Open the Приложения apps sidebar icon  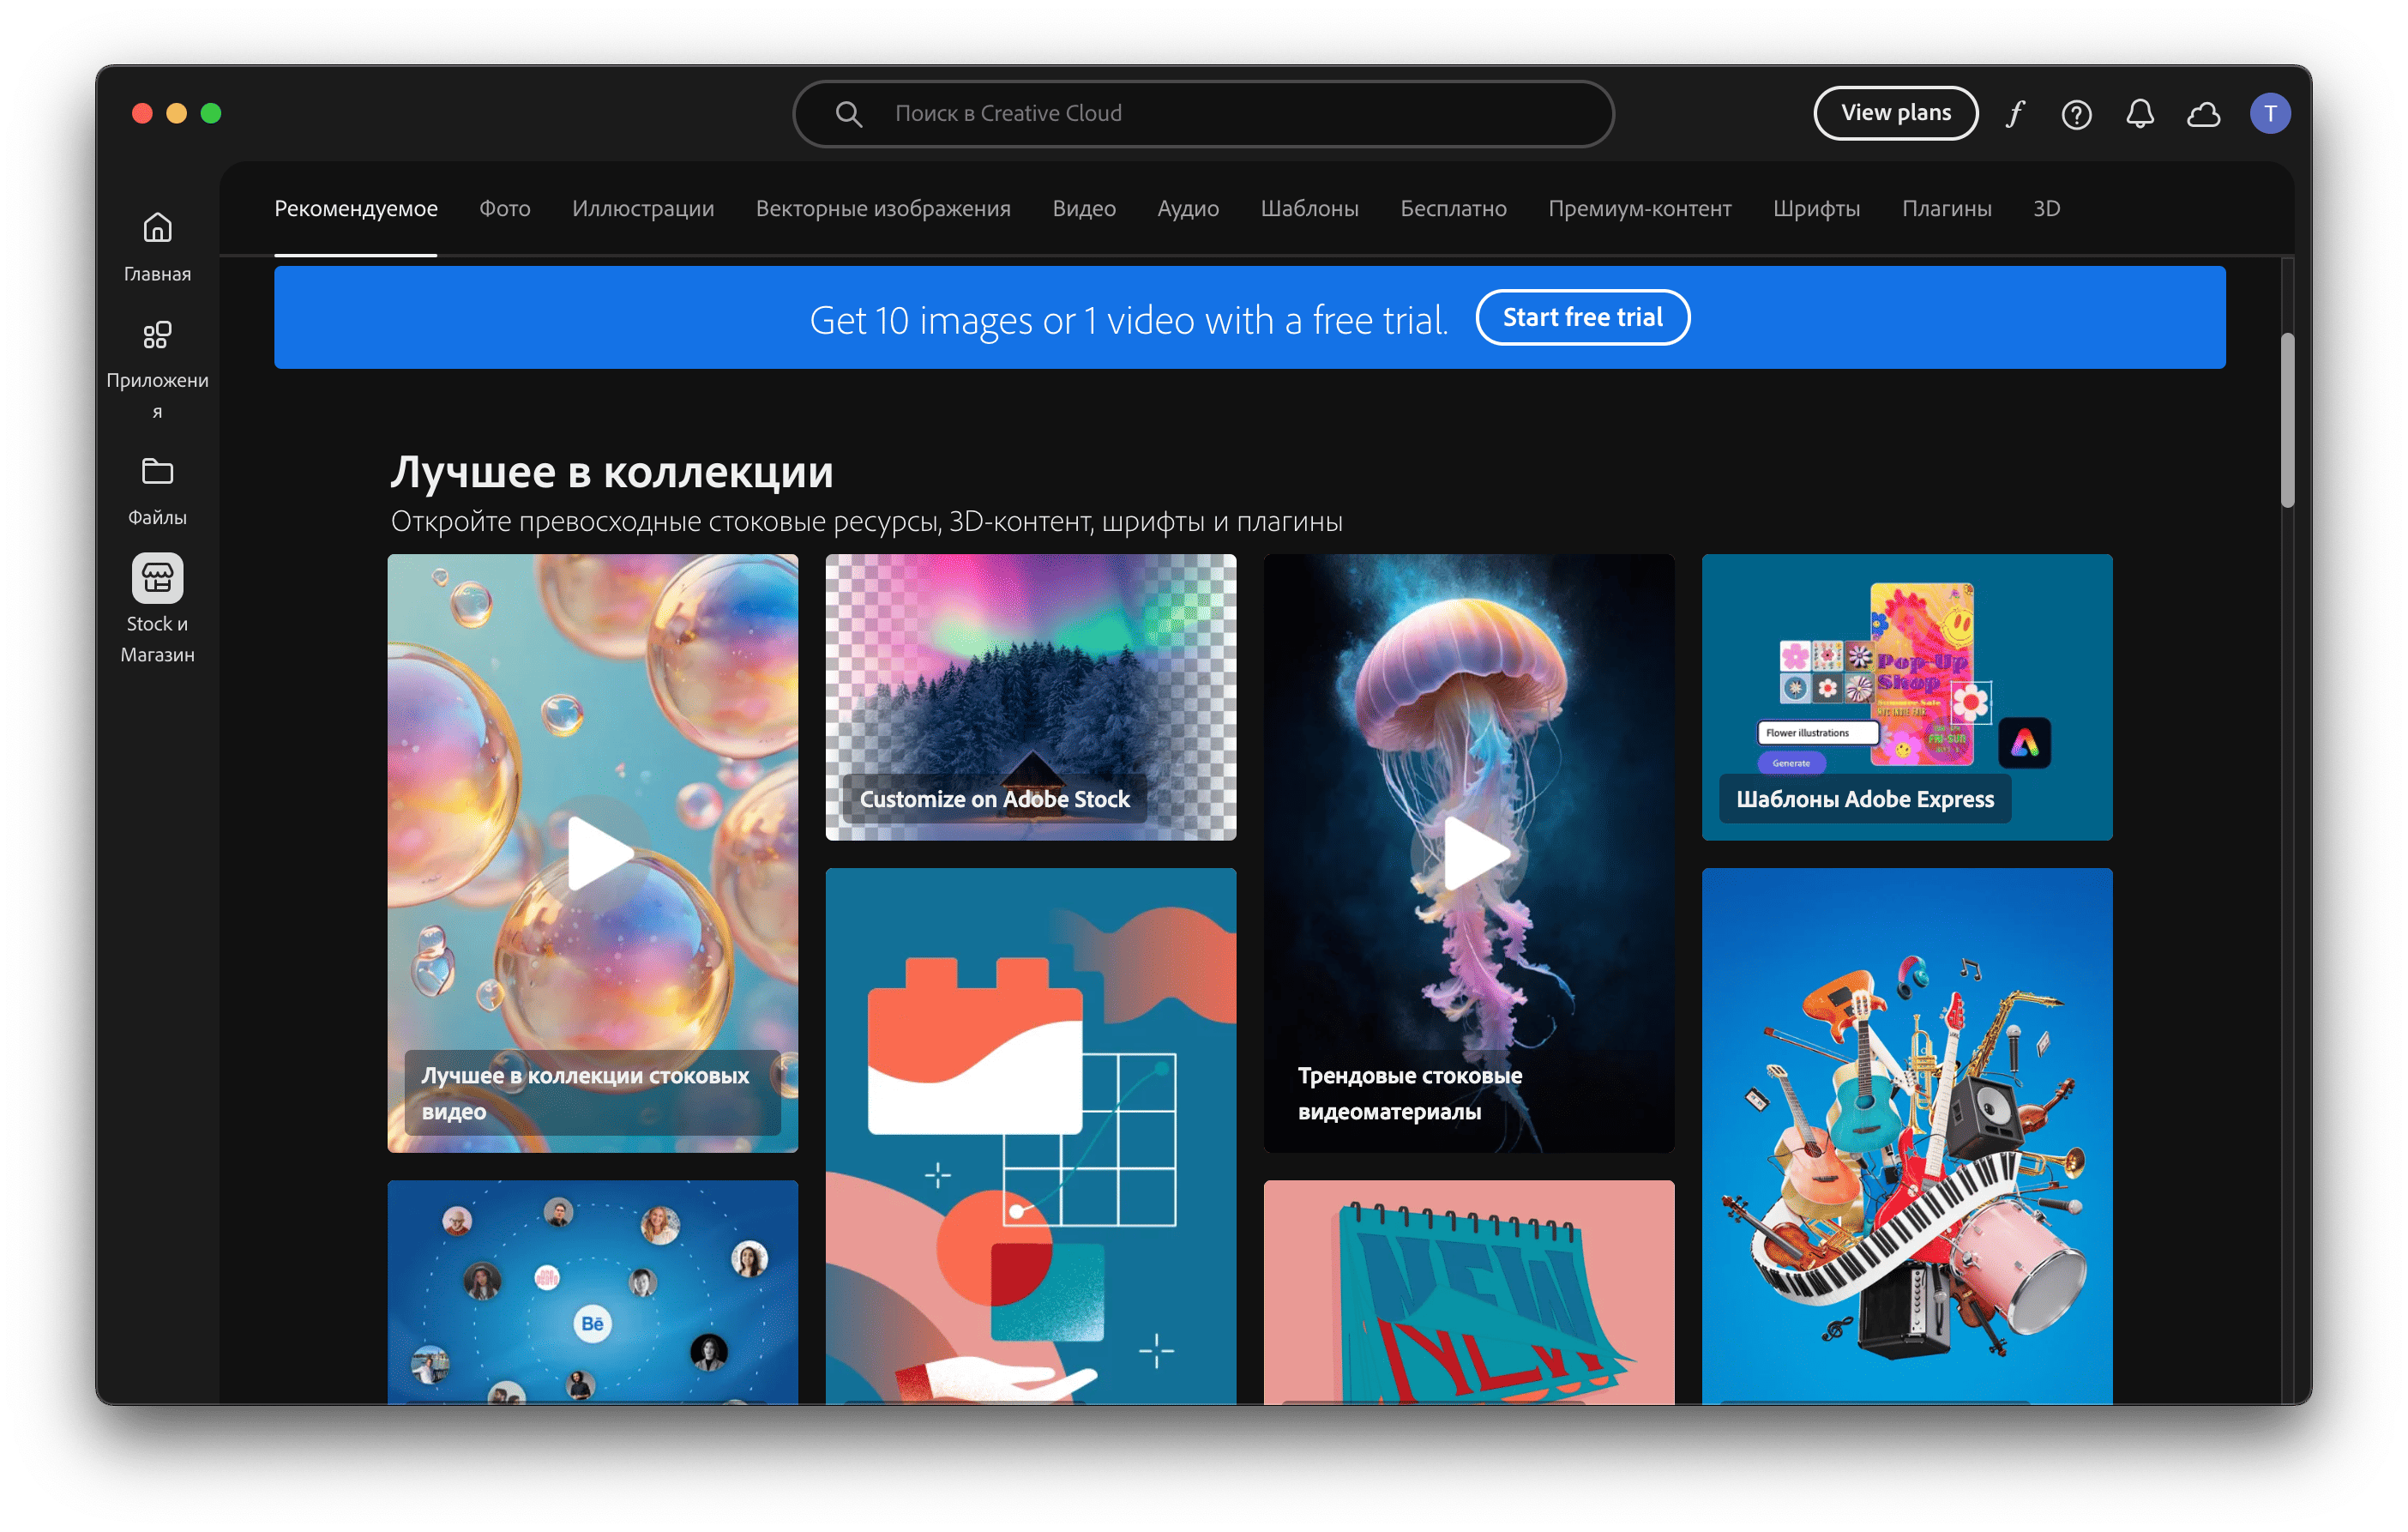[x=157, y=335]
